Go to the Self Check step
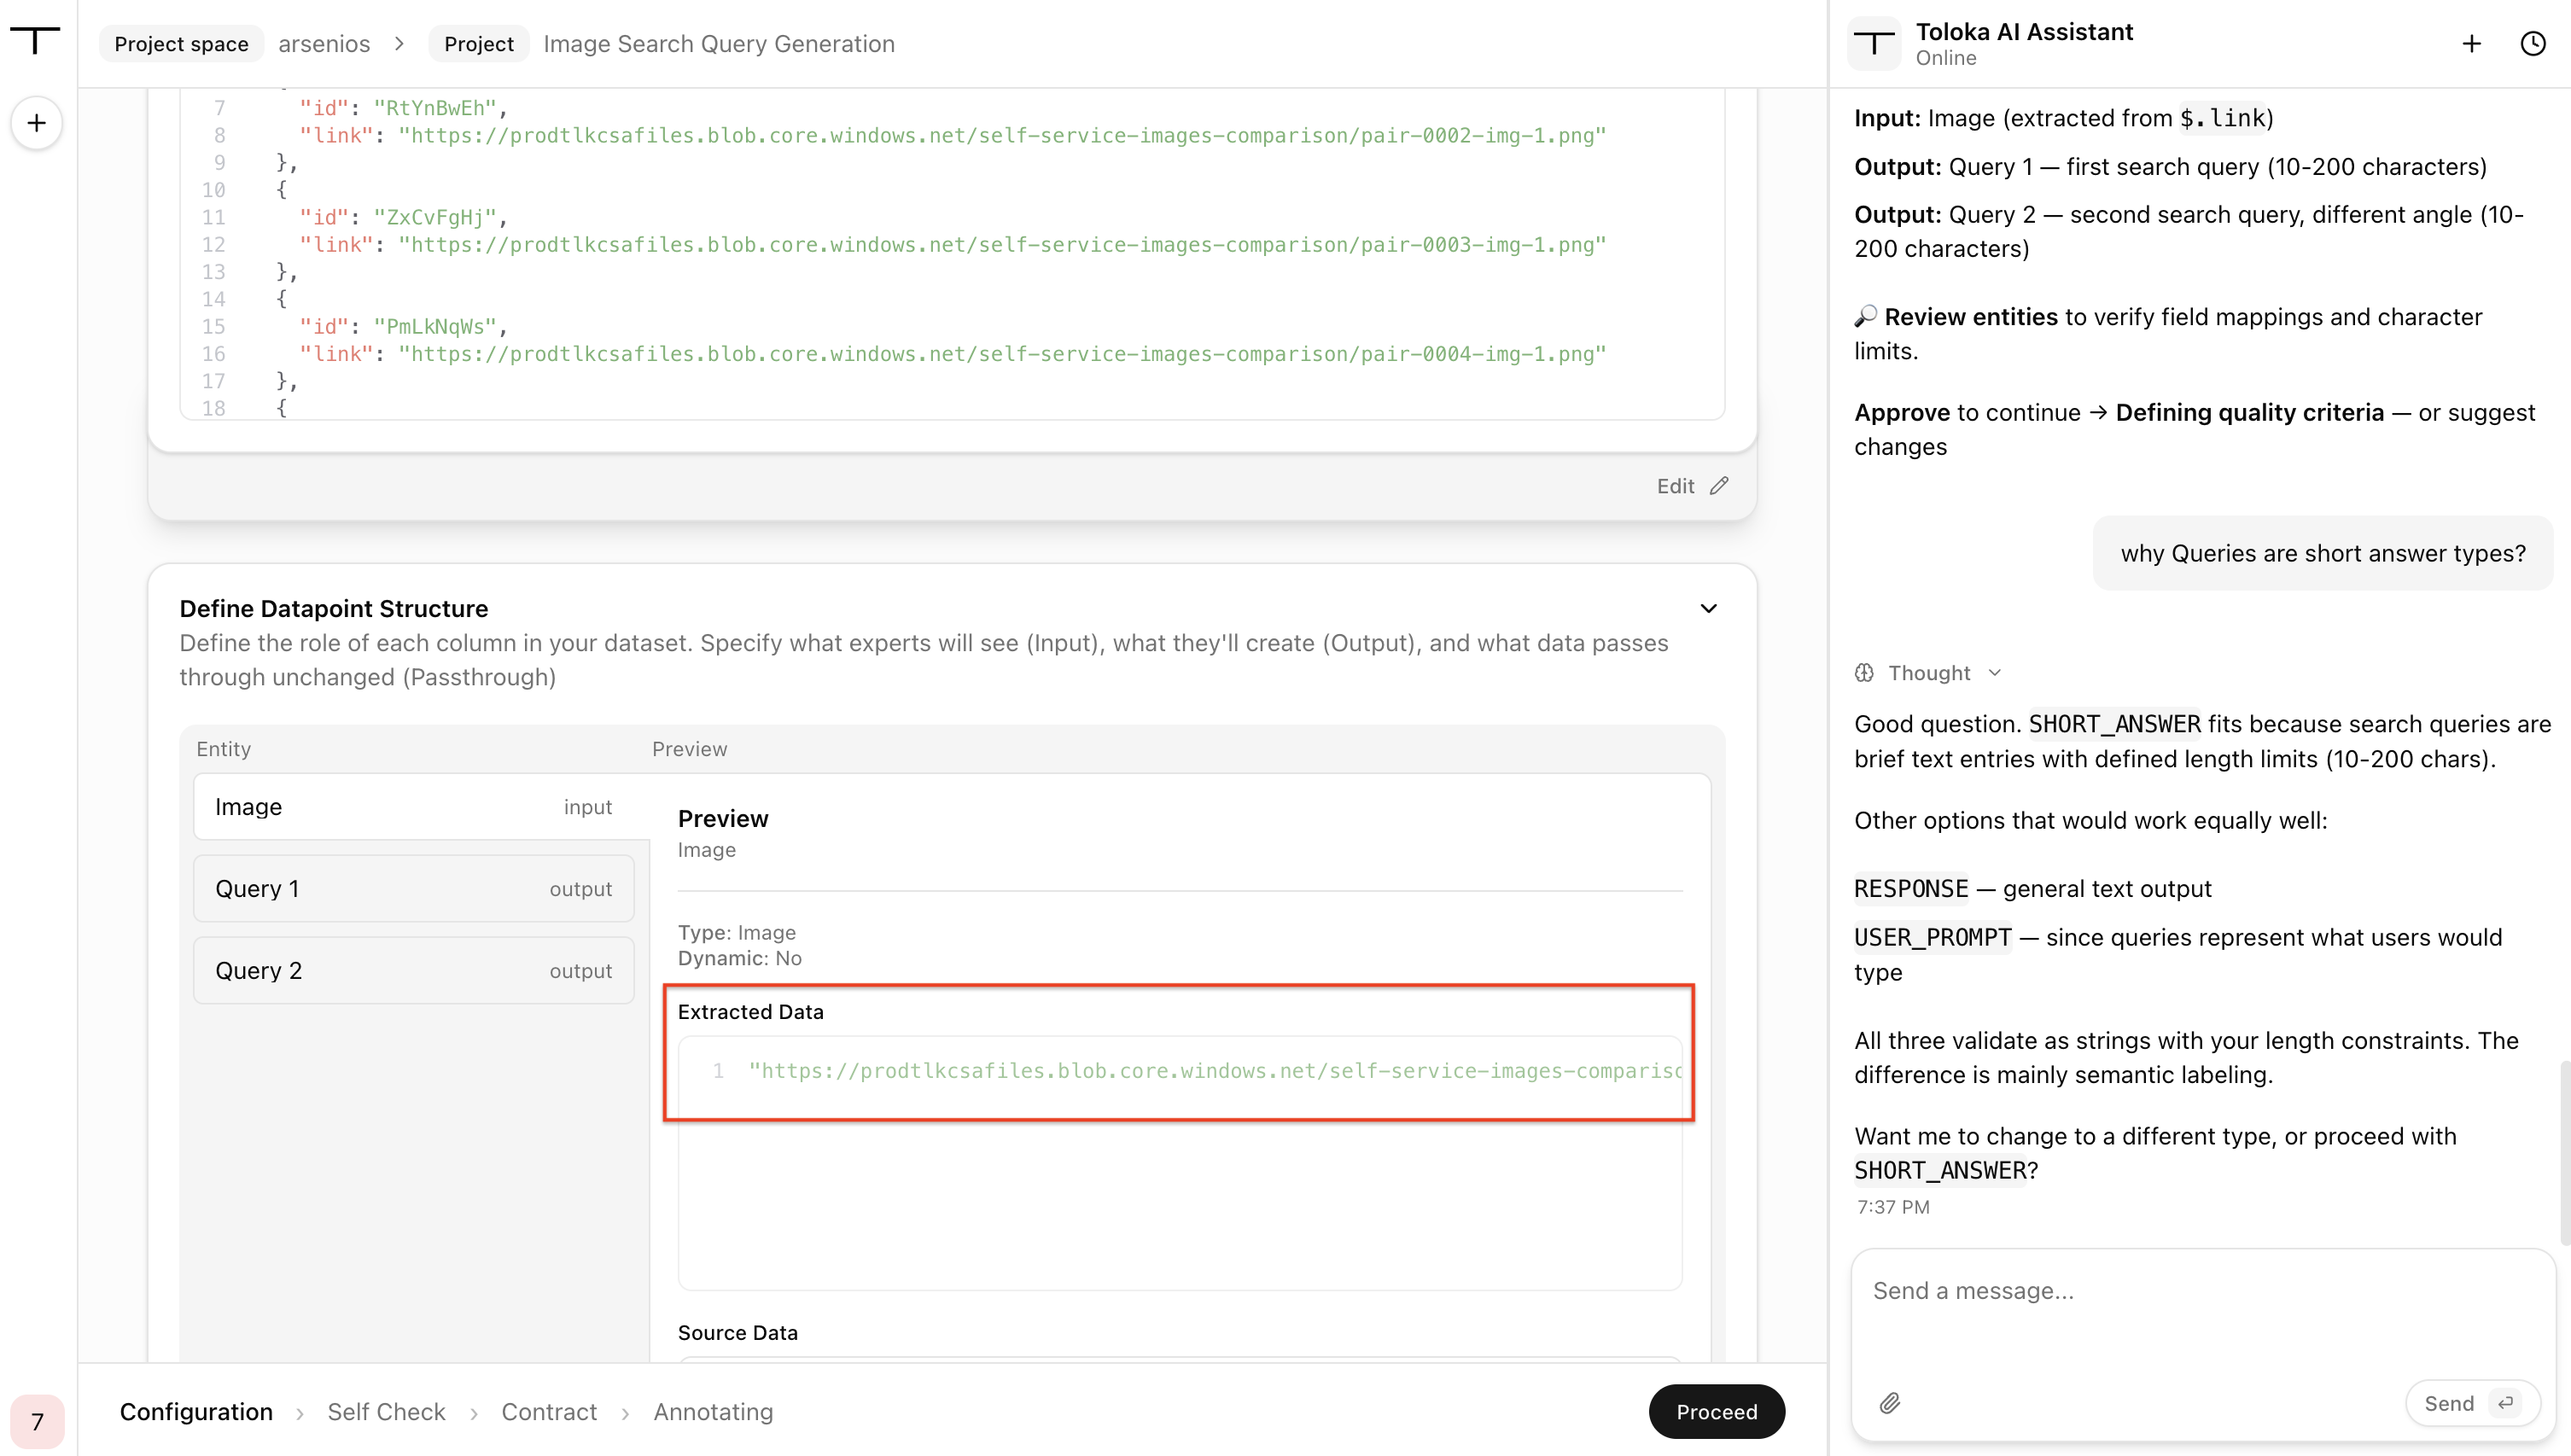The image size is (2571, 1456). coord(386,1412)
